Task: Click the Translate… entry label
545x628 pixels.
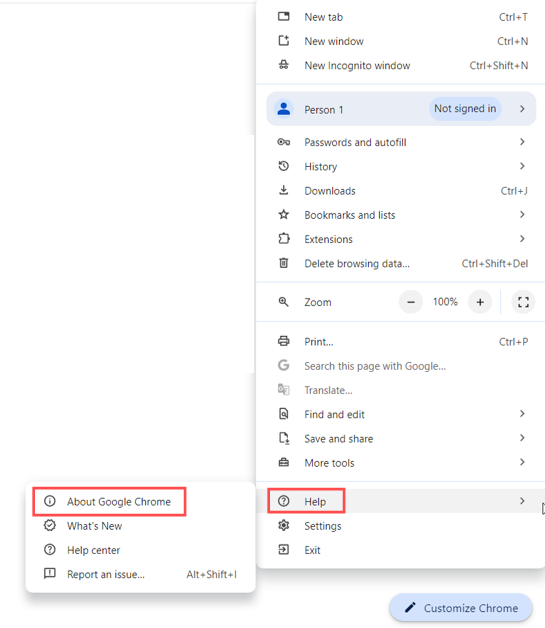Action: pyautogui.click(x=328, y=390)
